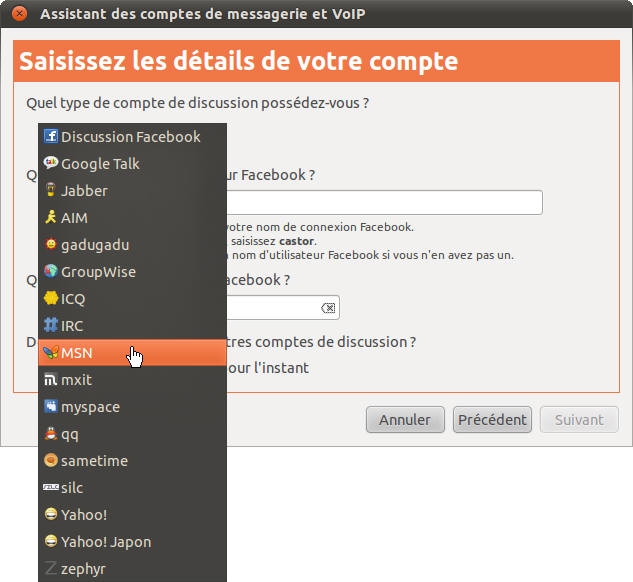This screenshot has height=582, width=633.
Task: Select myspace account type
Action: [132, 407]
